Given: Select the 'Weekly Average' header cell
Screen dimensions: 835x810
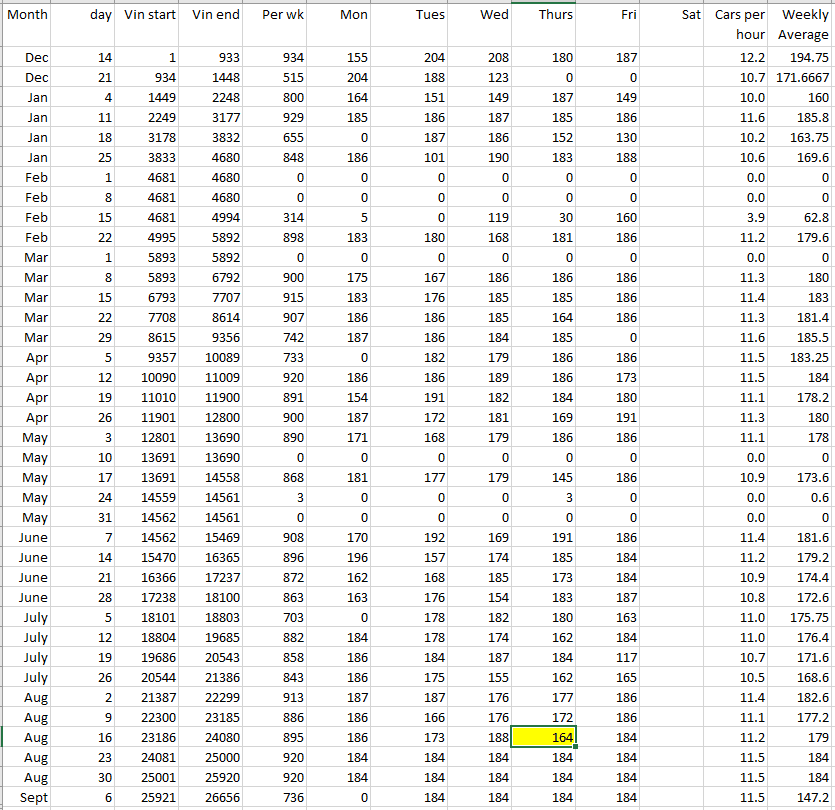Looking at the screenshot, I should 803,25.
